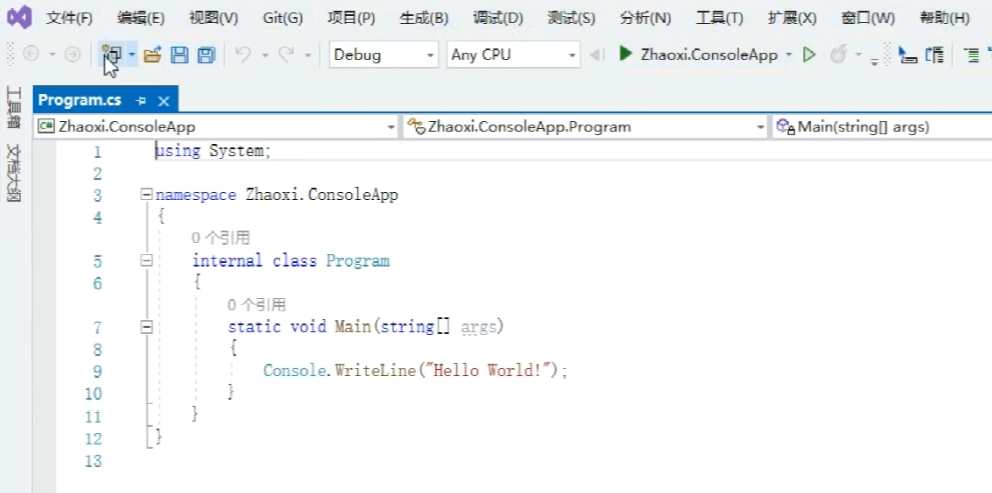This screenshot has width=992, height=493.
Task: Click the 'using System;' code line
Action: pyautogui.click(x=213, y=151)
